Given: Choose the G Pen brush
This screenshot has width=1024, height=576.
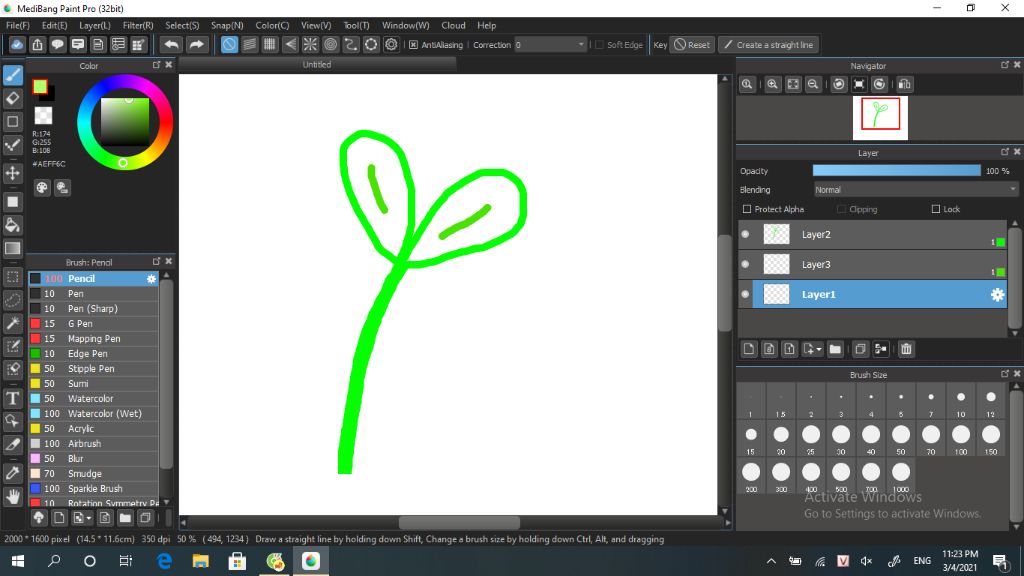Looking at the screenshot, I should [93, 323].
